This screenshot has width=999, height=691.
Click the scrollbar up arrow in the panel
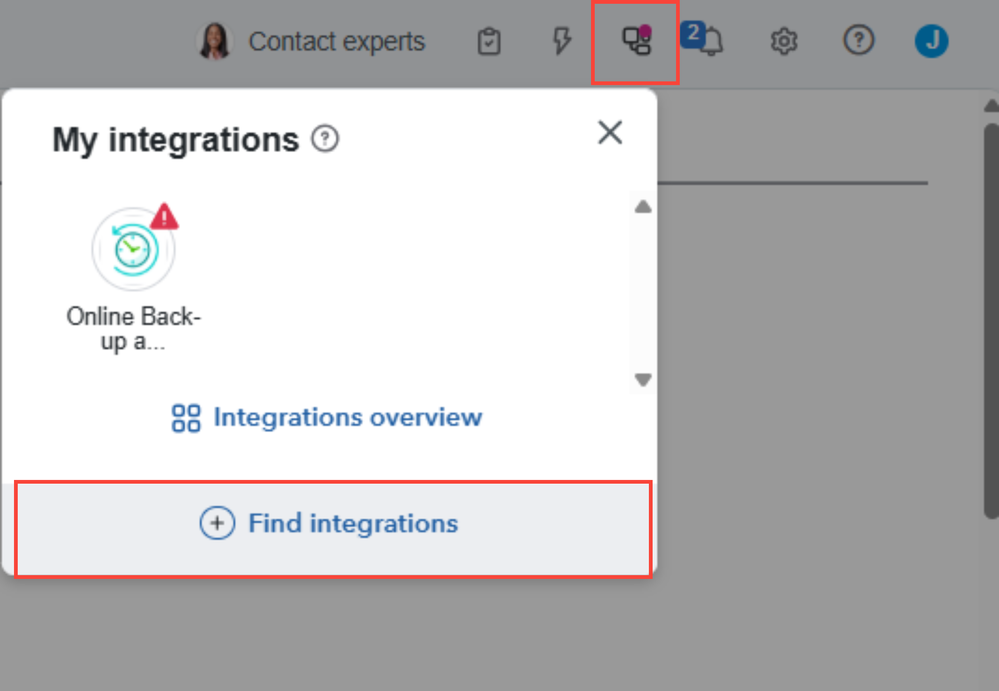pos(643,206)
